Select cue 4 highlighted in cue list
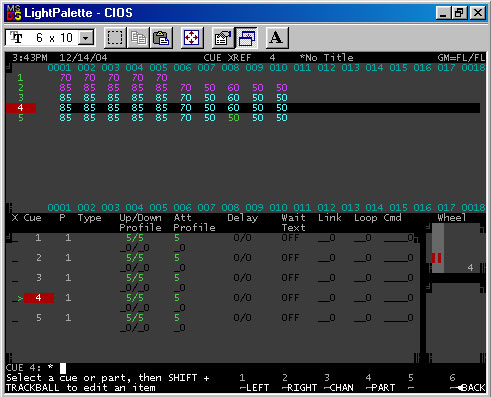 click(x=39, y=298)
